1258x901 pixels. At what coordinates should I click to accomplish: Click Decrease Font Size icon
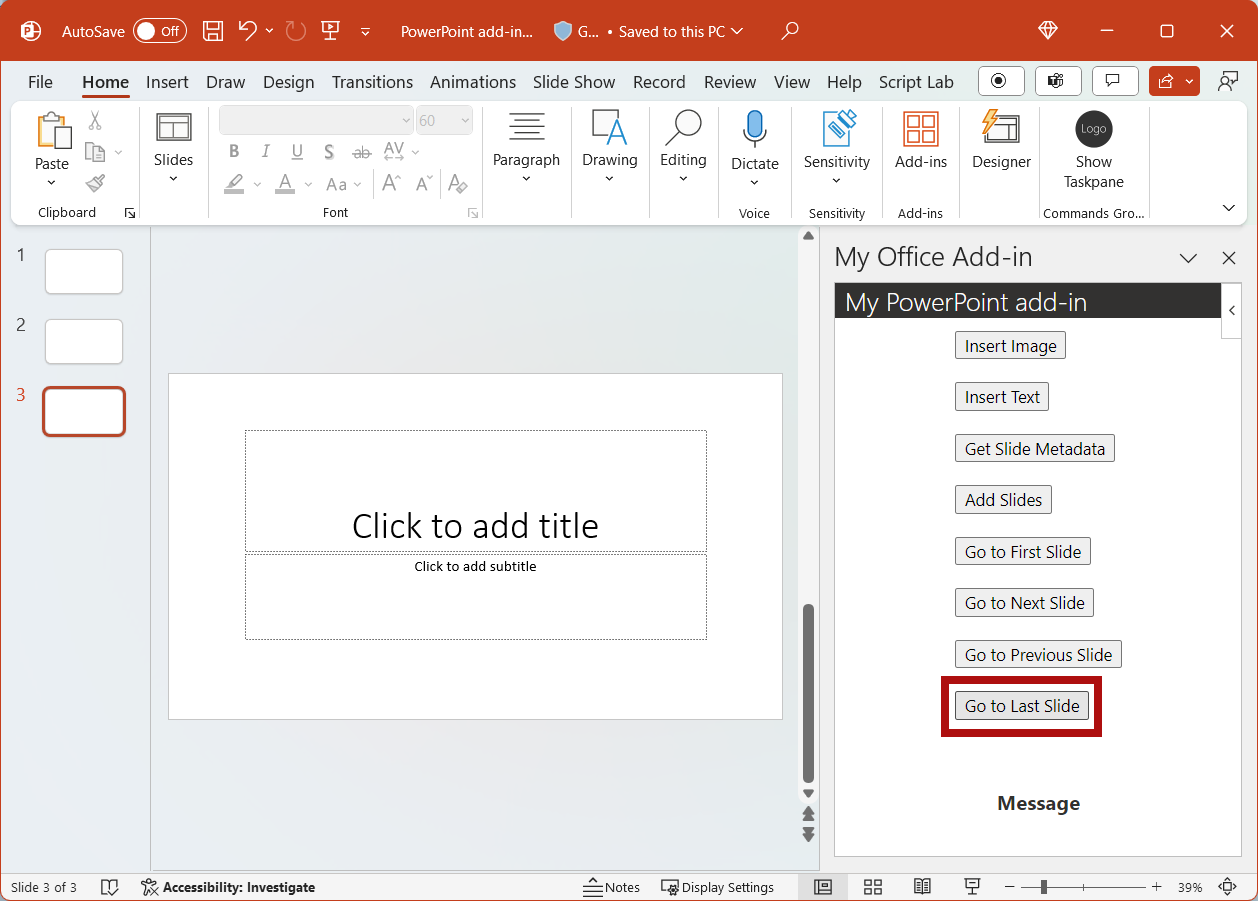click(424, 184)
